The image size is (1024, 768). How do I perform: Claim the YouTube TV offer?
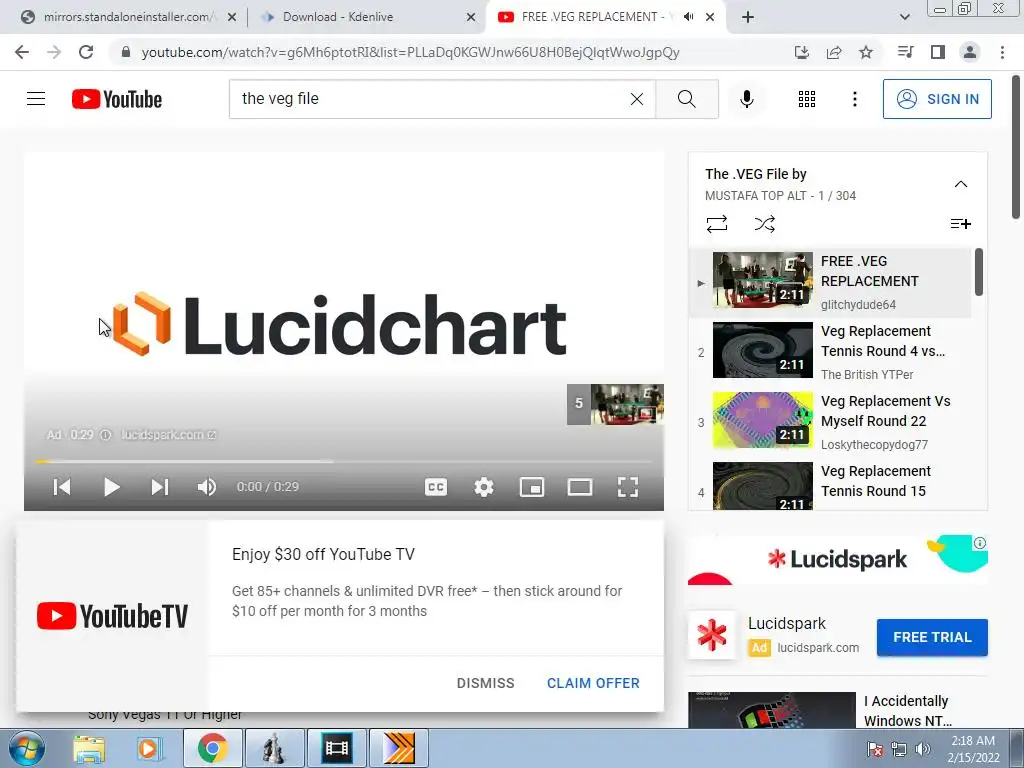[593, 683]
